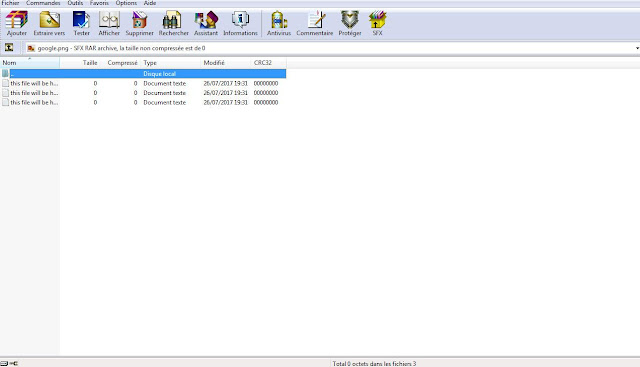Open the Commandes menu
The image size is (640, 367).
point(43,3)
